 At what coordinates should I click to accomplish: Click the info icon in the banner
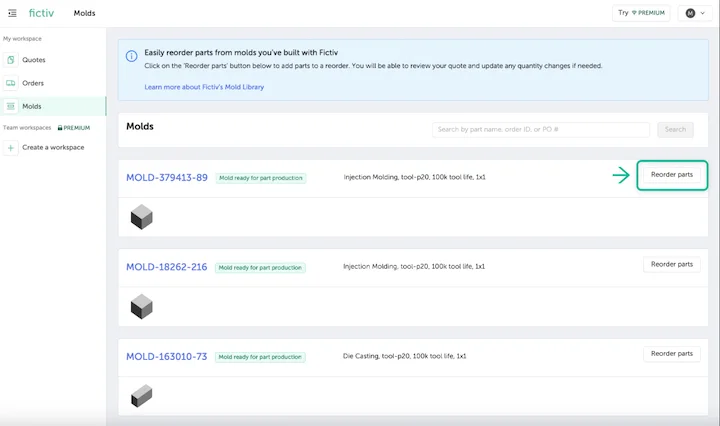(x=131, y=56)
